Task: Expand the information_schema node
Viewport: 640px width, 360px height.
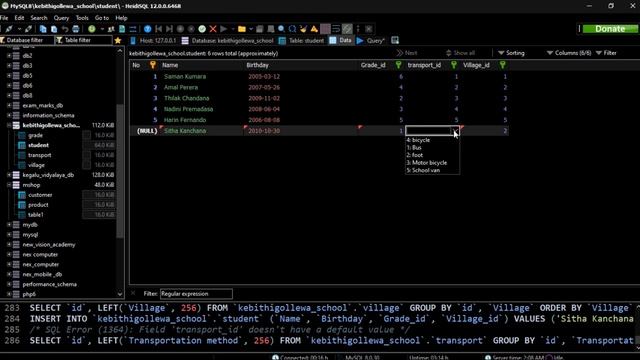Action: (9, 115)
